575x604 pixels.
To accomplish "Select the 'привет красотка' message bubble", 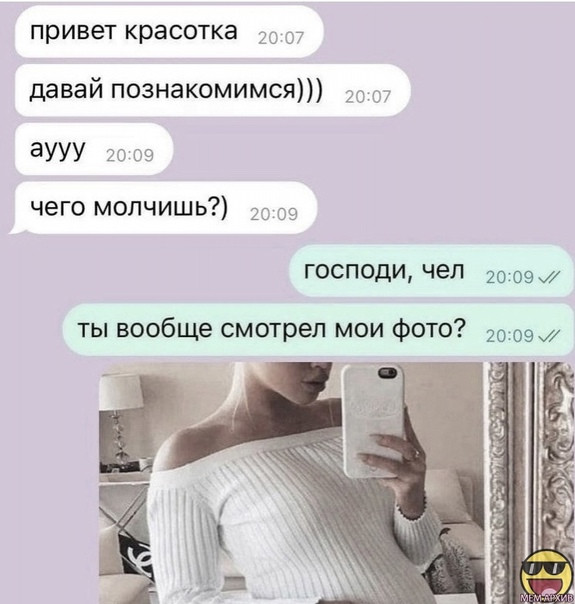I will point(168,32).
